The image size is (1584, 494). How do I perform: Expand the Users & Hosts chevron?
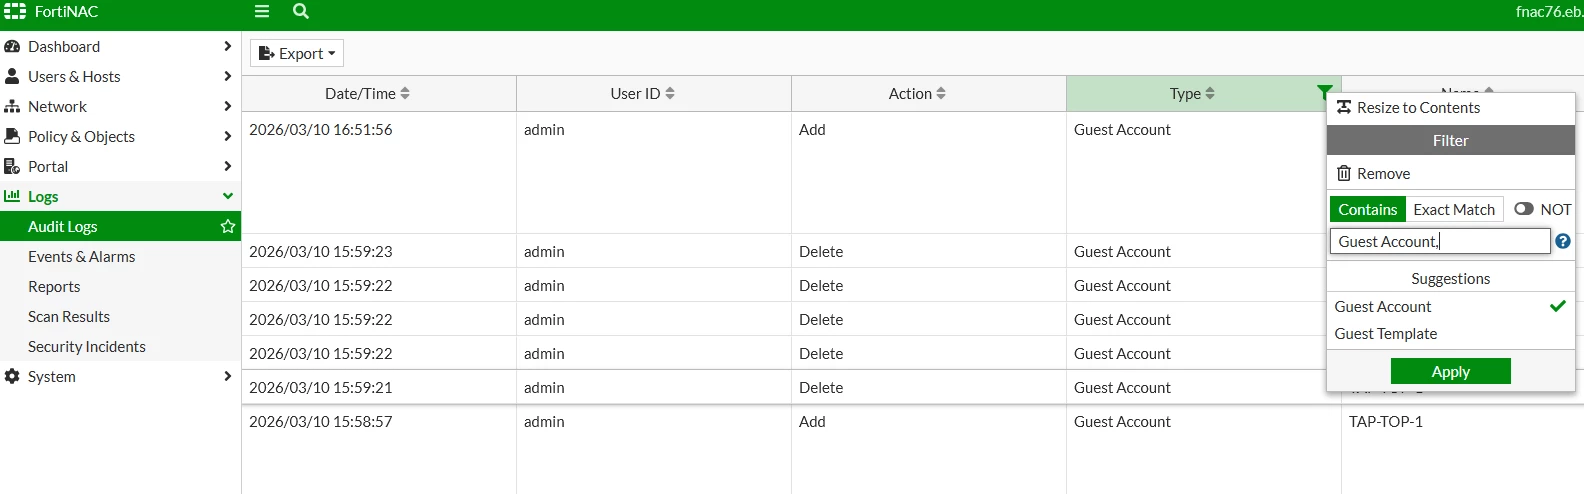(x=228, y=76)
